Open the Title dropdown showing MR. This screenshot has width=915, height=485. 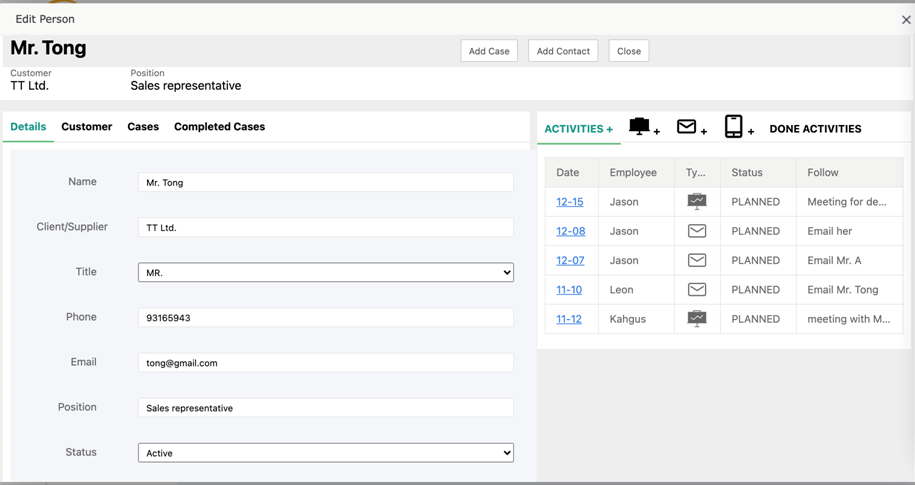(x=325, y=272)
